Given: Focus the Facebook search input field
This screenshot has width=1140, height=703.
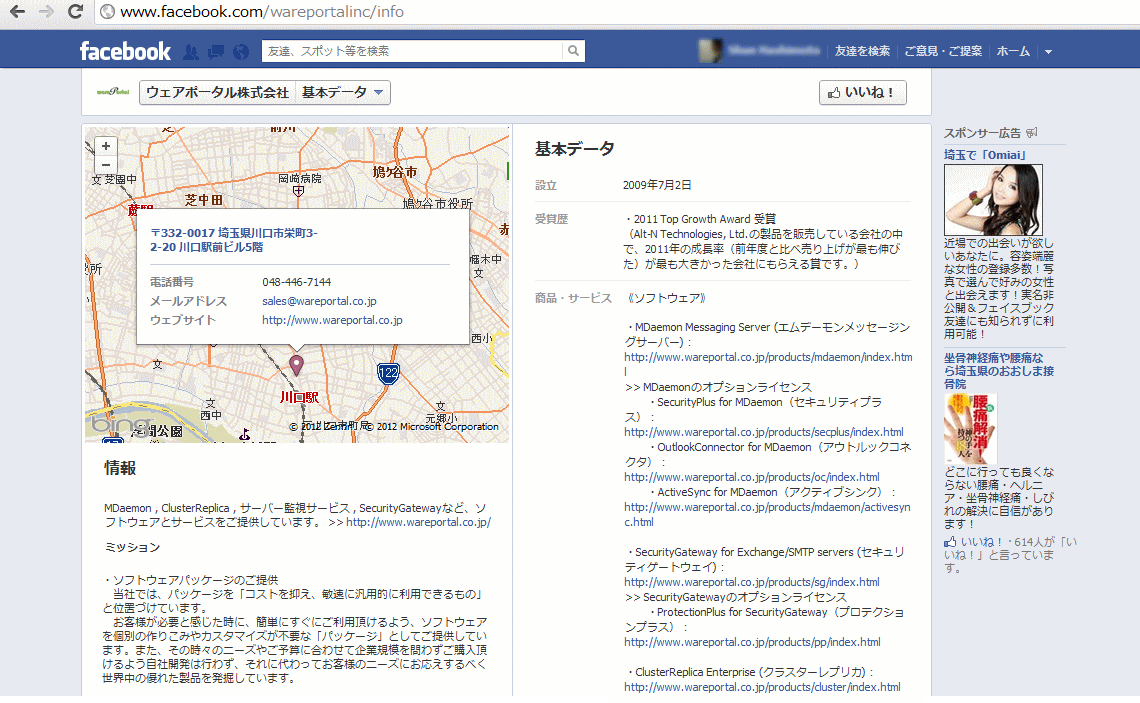Looking at the screenshot, I should [x=412, y=51].
